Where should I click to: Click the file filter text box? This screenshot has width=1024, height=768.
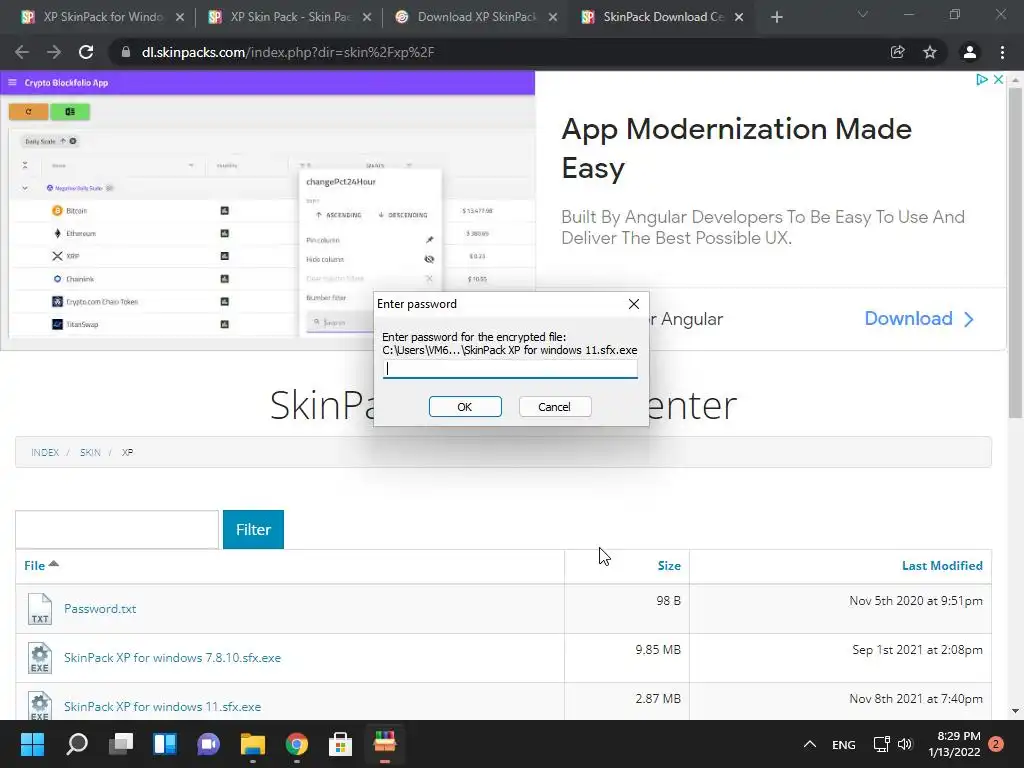tap(117, 530)
